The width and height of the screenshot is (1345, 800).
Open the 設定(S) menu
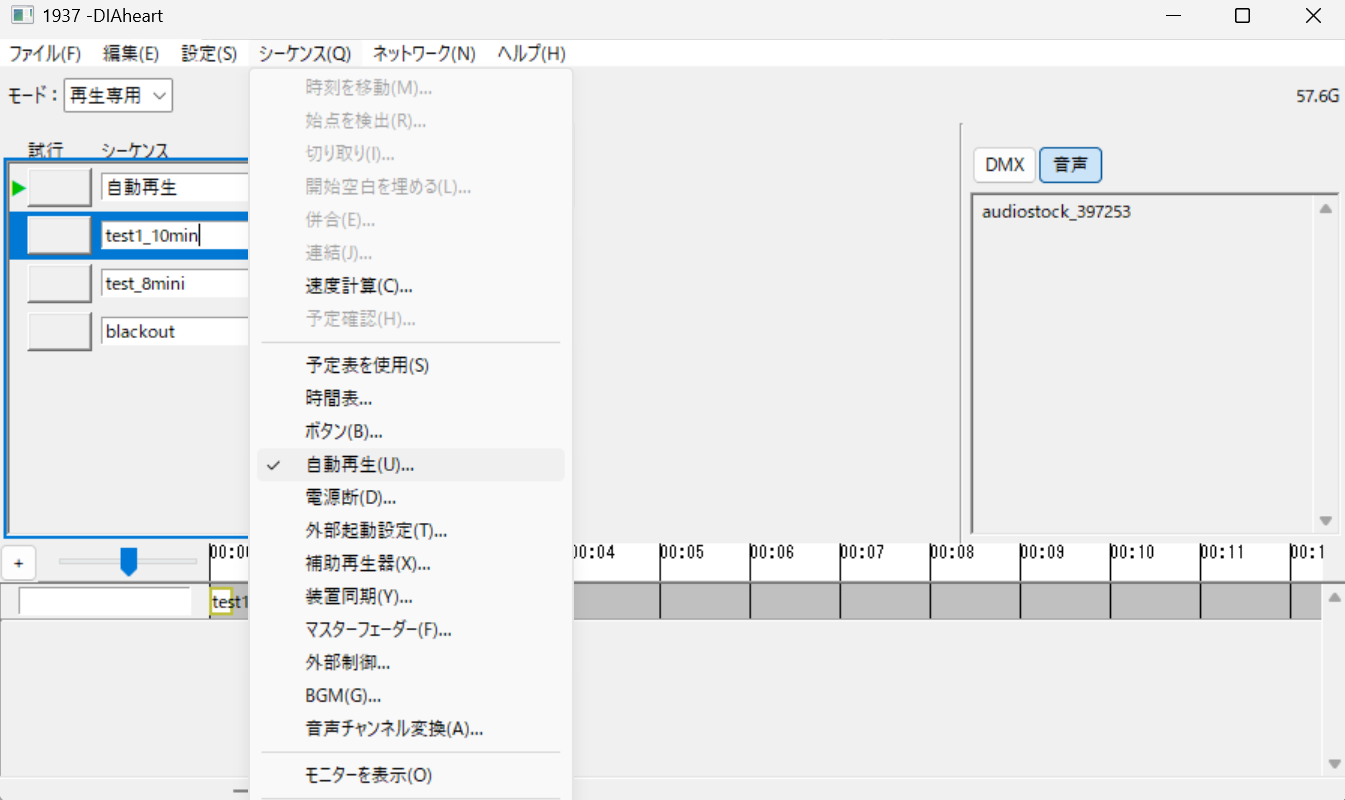pyautogui.click(x=209, y=54)
